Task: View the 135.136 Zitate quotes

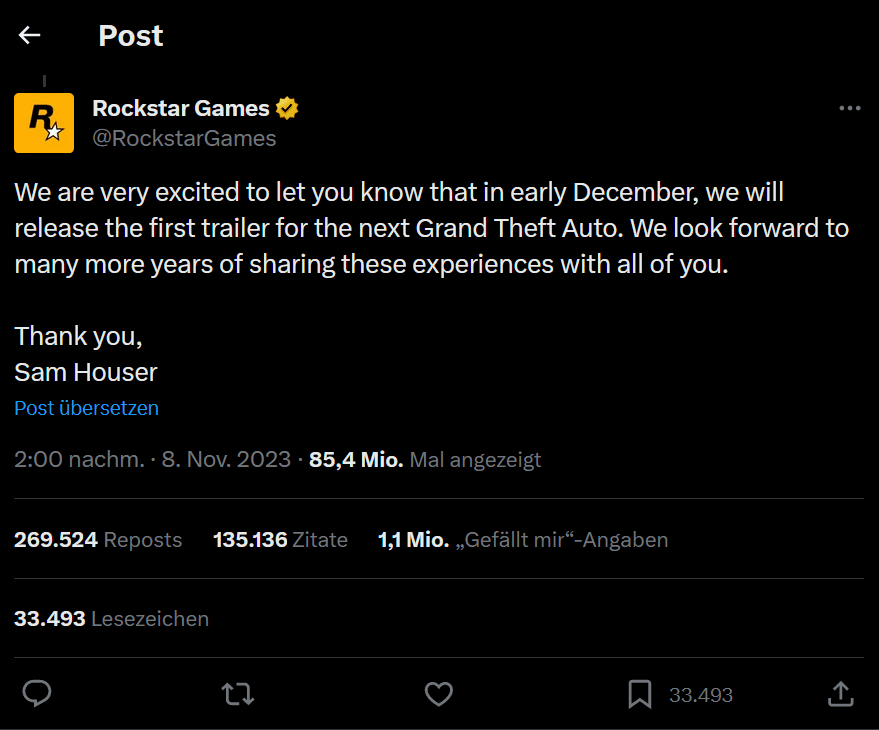Action: (x=280, y=539)
